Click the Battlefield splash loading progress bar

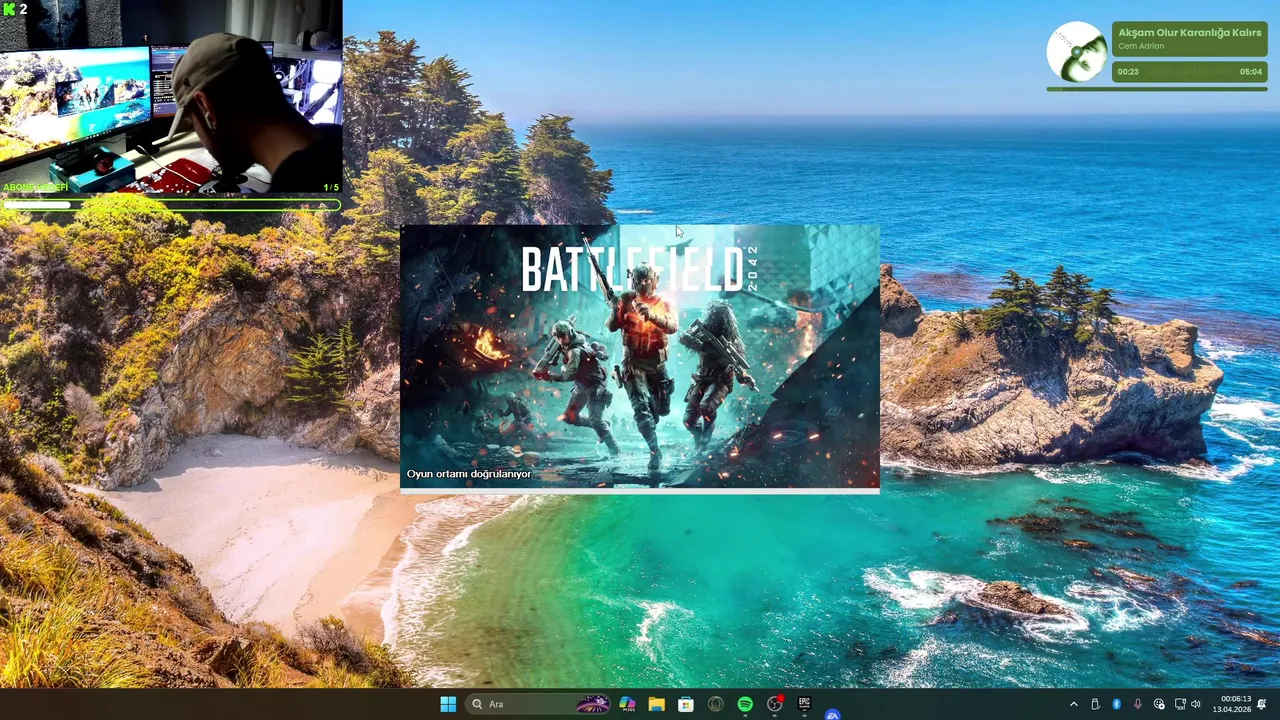640,491
